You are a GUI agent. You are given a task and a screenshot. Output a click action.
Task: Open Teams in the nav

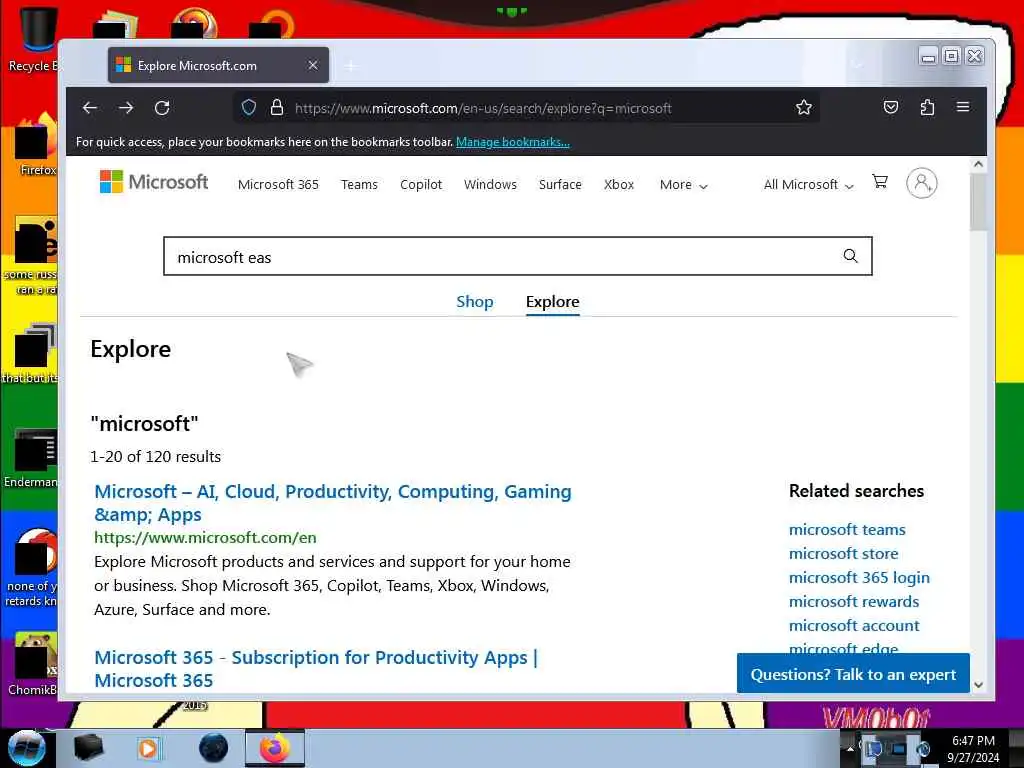click(x=359, y=185)
